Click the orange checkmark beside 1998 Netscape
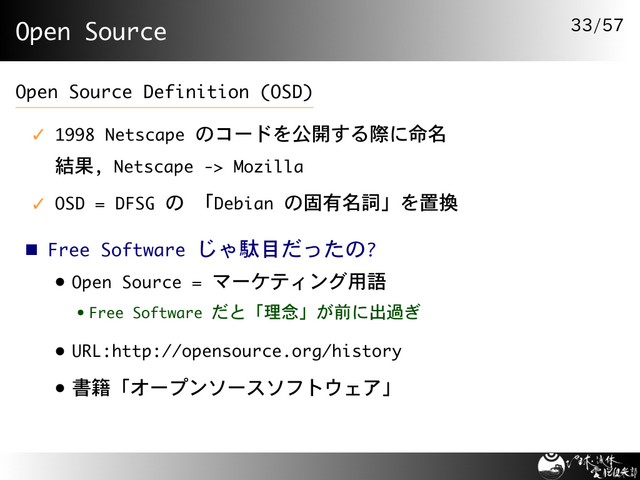 tap(37, 134)
